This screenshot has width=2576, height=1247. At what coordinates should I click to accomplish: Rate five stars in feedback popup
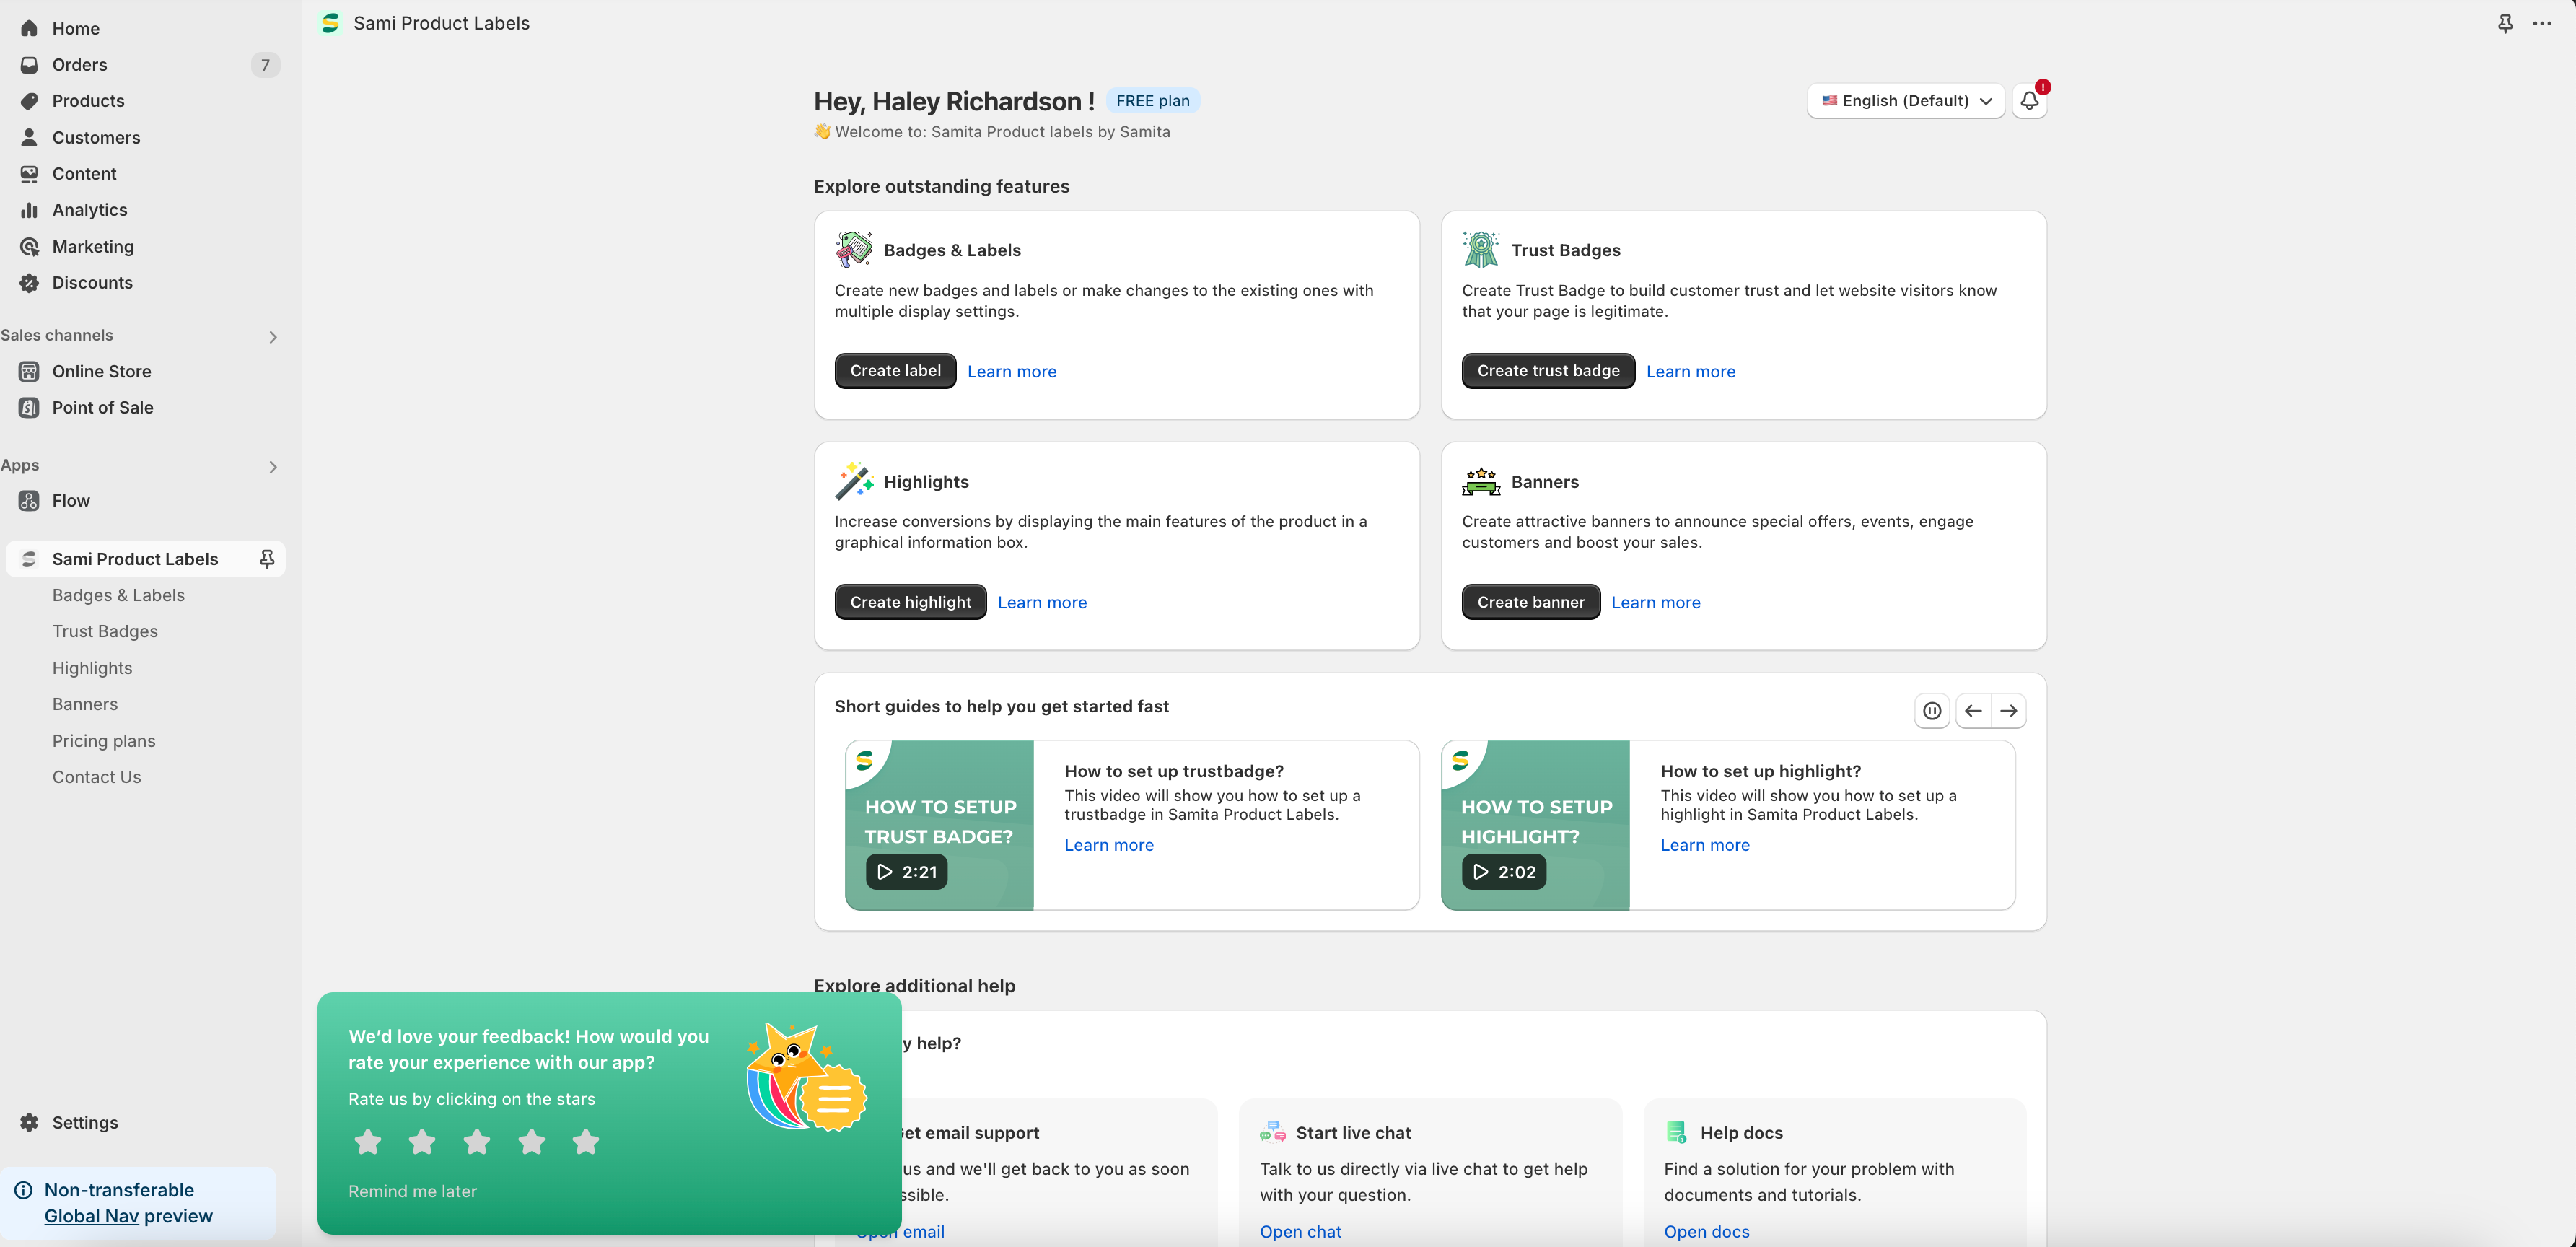pyautogui.click(x=586, y=1141)
